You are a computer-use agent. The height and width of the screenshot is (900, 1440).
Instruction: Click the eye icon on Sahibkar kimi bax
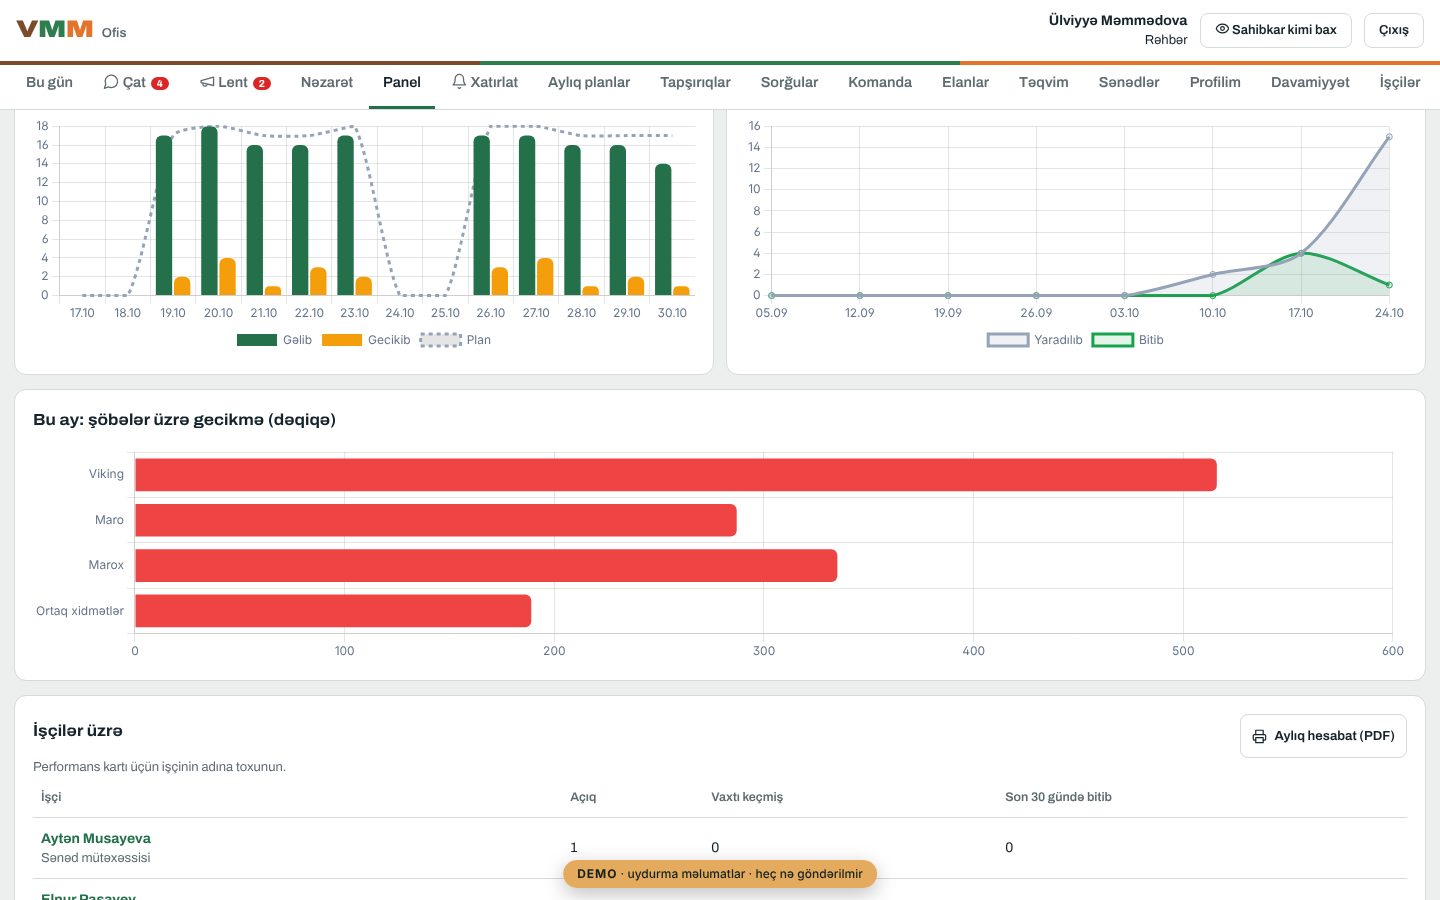point(1222,29)
